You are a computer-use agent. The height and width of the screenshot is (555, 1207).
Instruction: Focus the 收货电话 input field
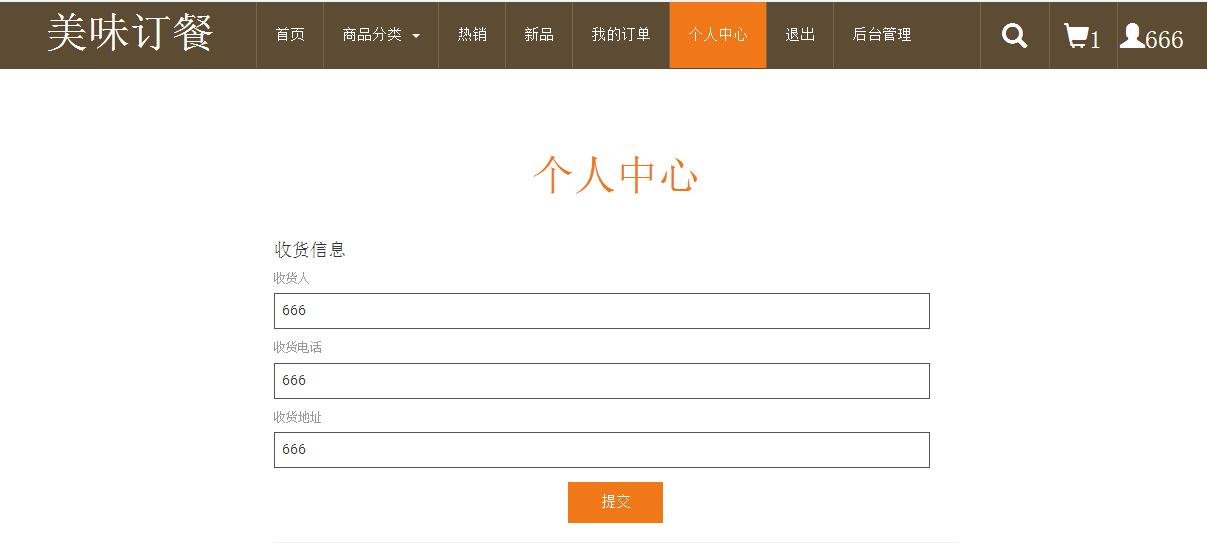[x=602, y=381]
